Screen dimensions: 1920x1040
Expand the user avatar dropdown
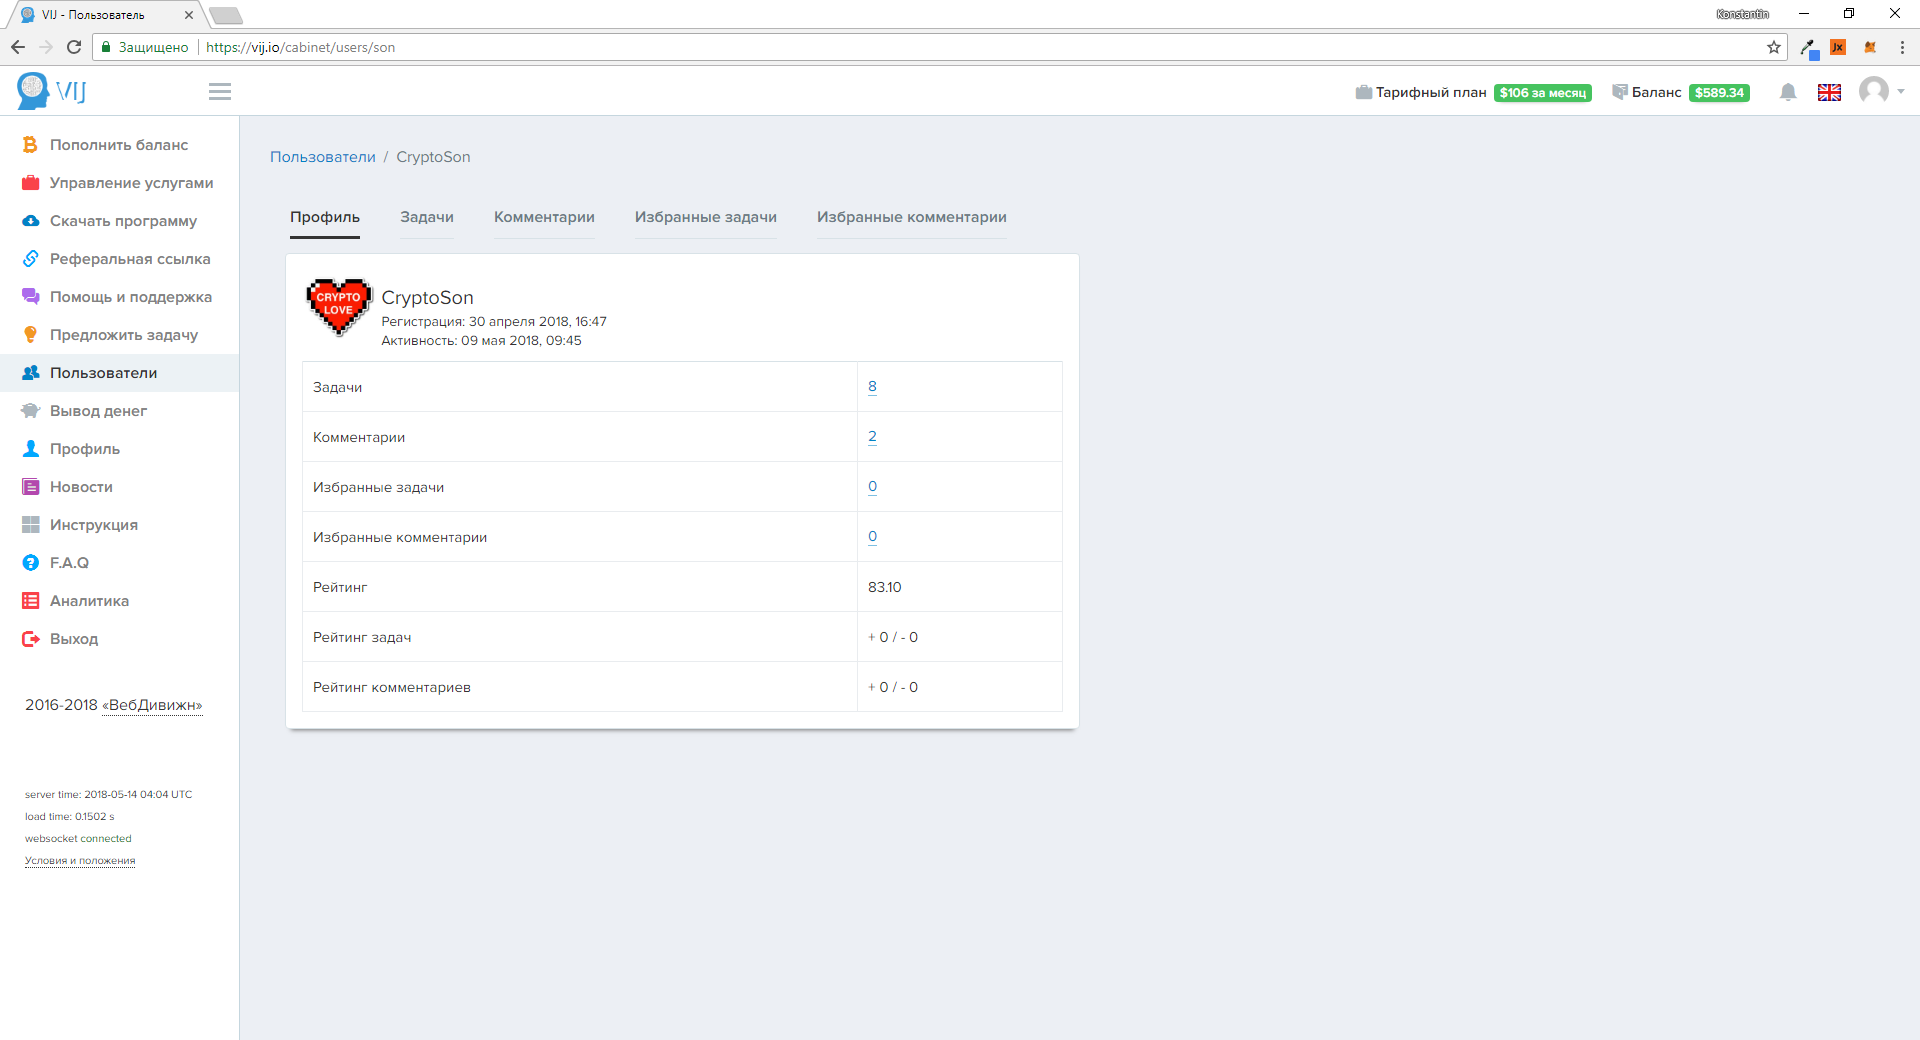[1881, 91]
